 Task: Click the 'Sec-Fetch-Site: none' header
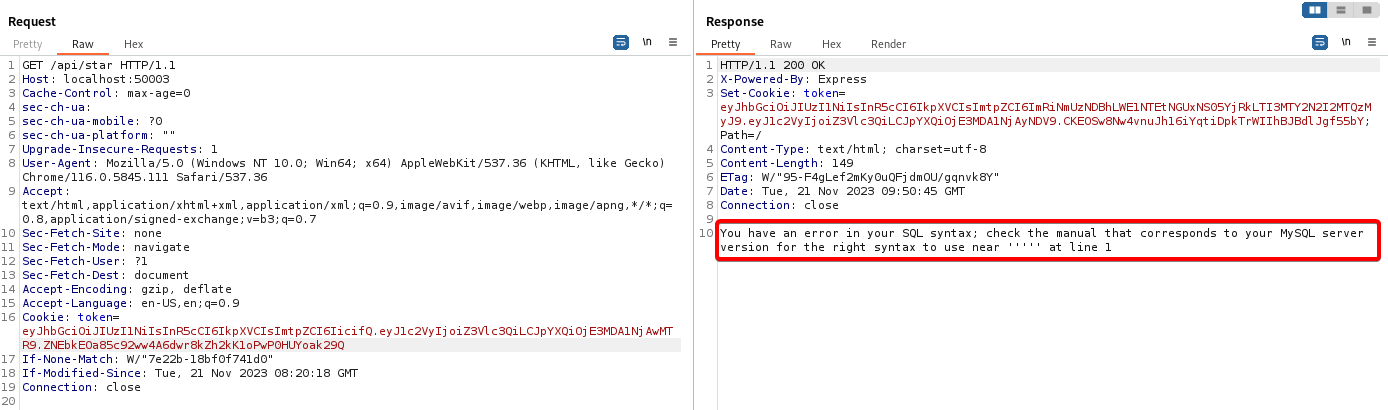[x=93, y=233]
